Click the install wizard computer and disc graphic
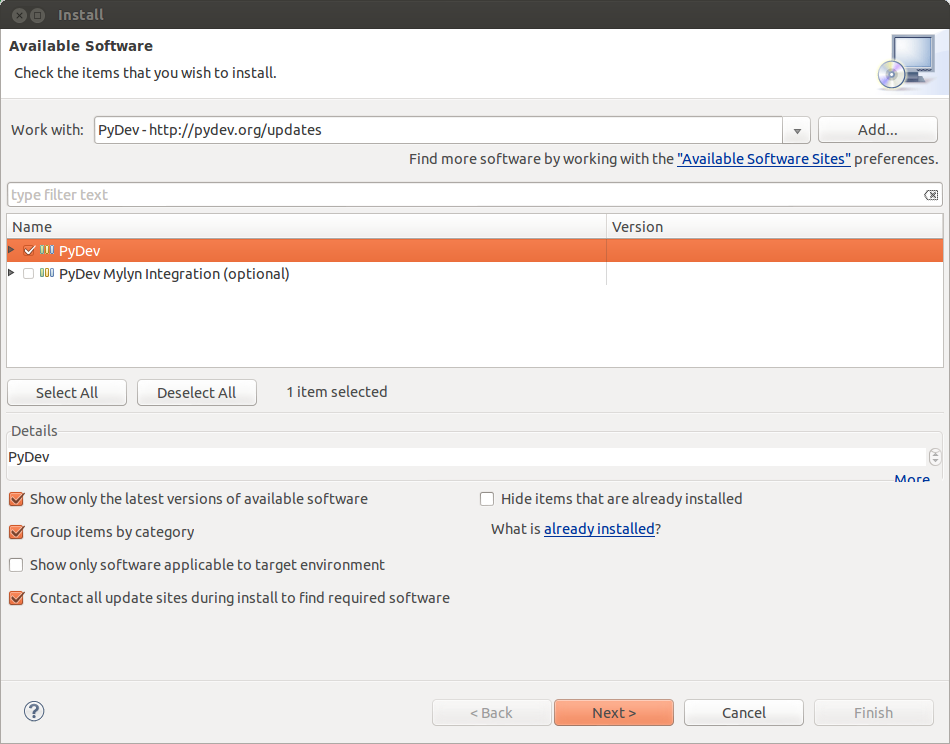The image size is (950, 744). [x=906, y=62]
